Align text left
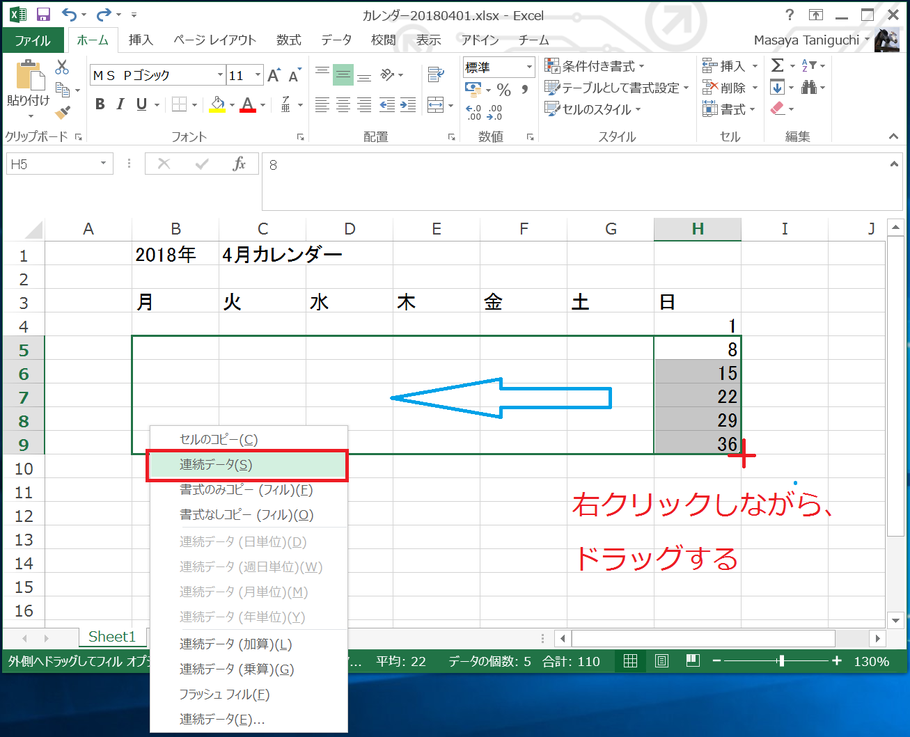 322,104
